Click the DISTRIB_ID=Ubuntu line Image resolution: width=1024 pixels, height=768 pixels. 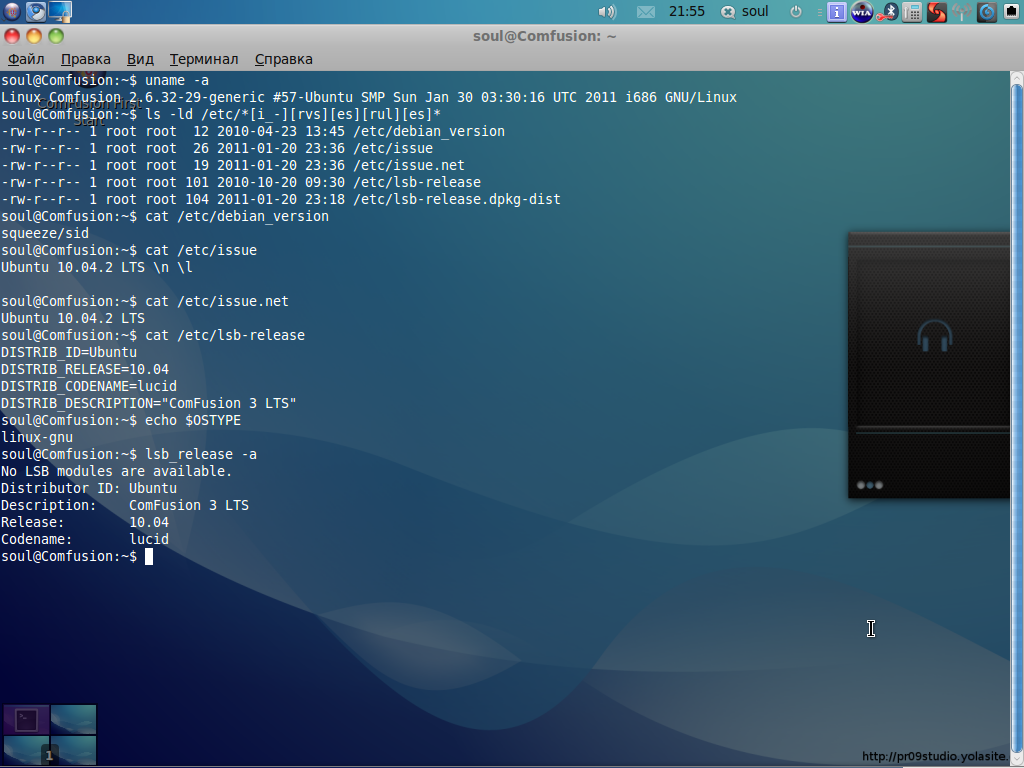click(69, 352)
